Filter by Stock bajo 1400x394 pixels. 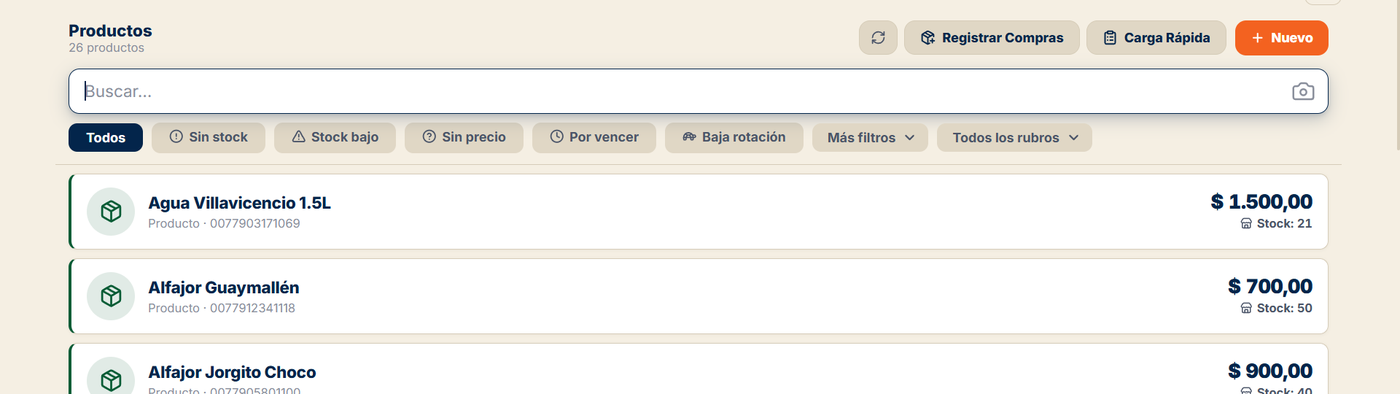[x=335, y=138]
